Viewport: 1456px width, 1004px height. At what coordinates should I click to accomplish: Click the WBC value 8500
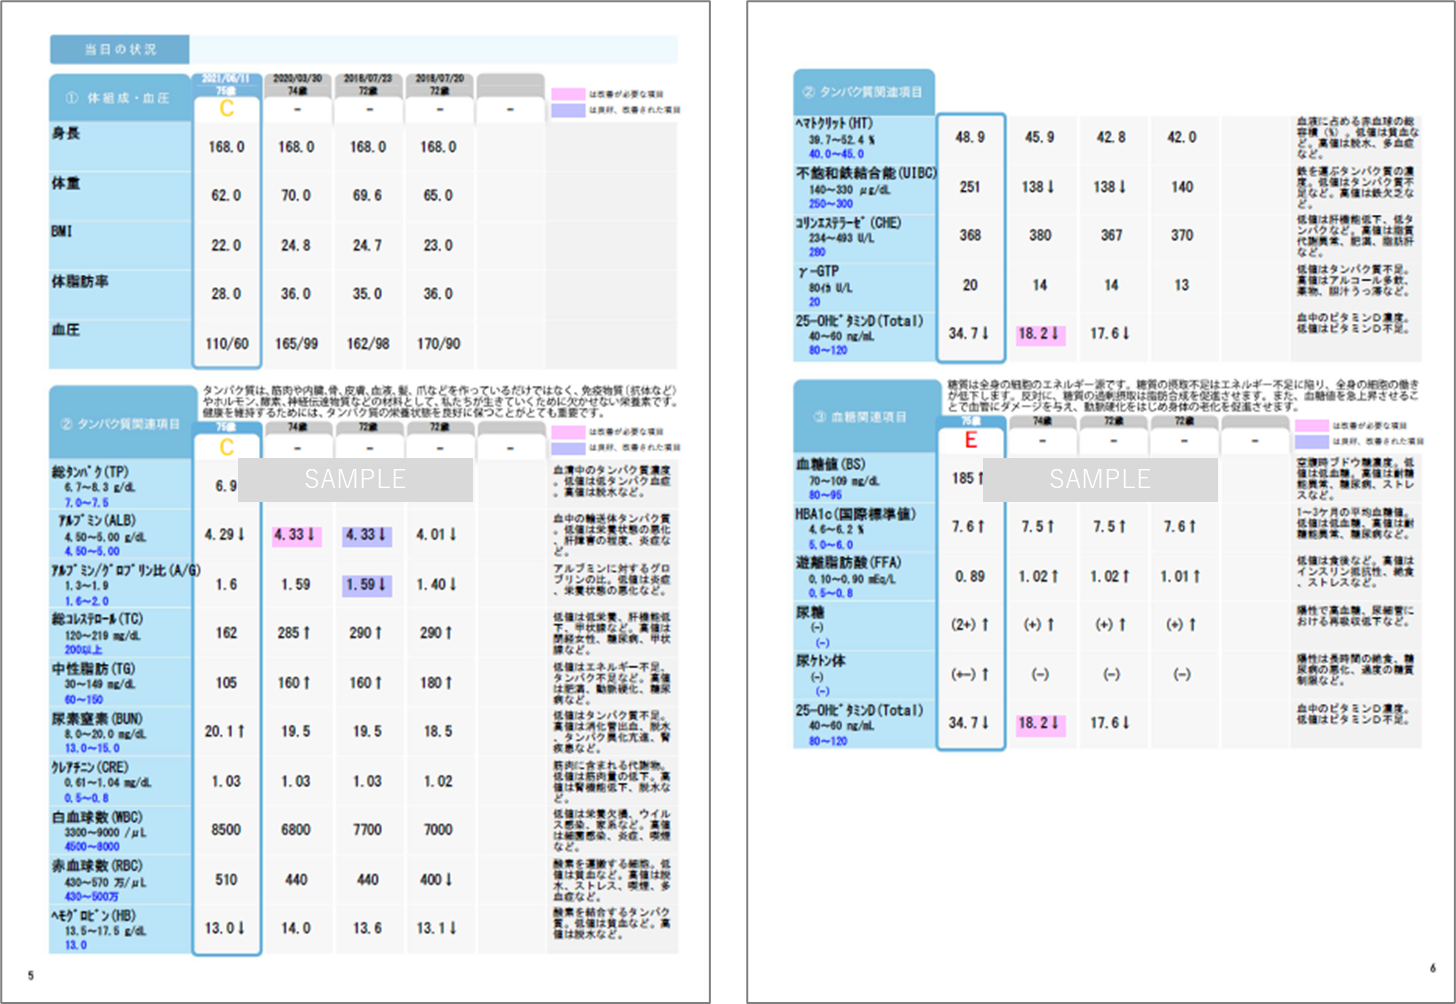pos(226,830)
